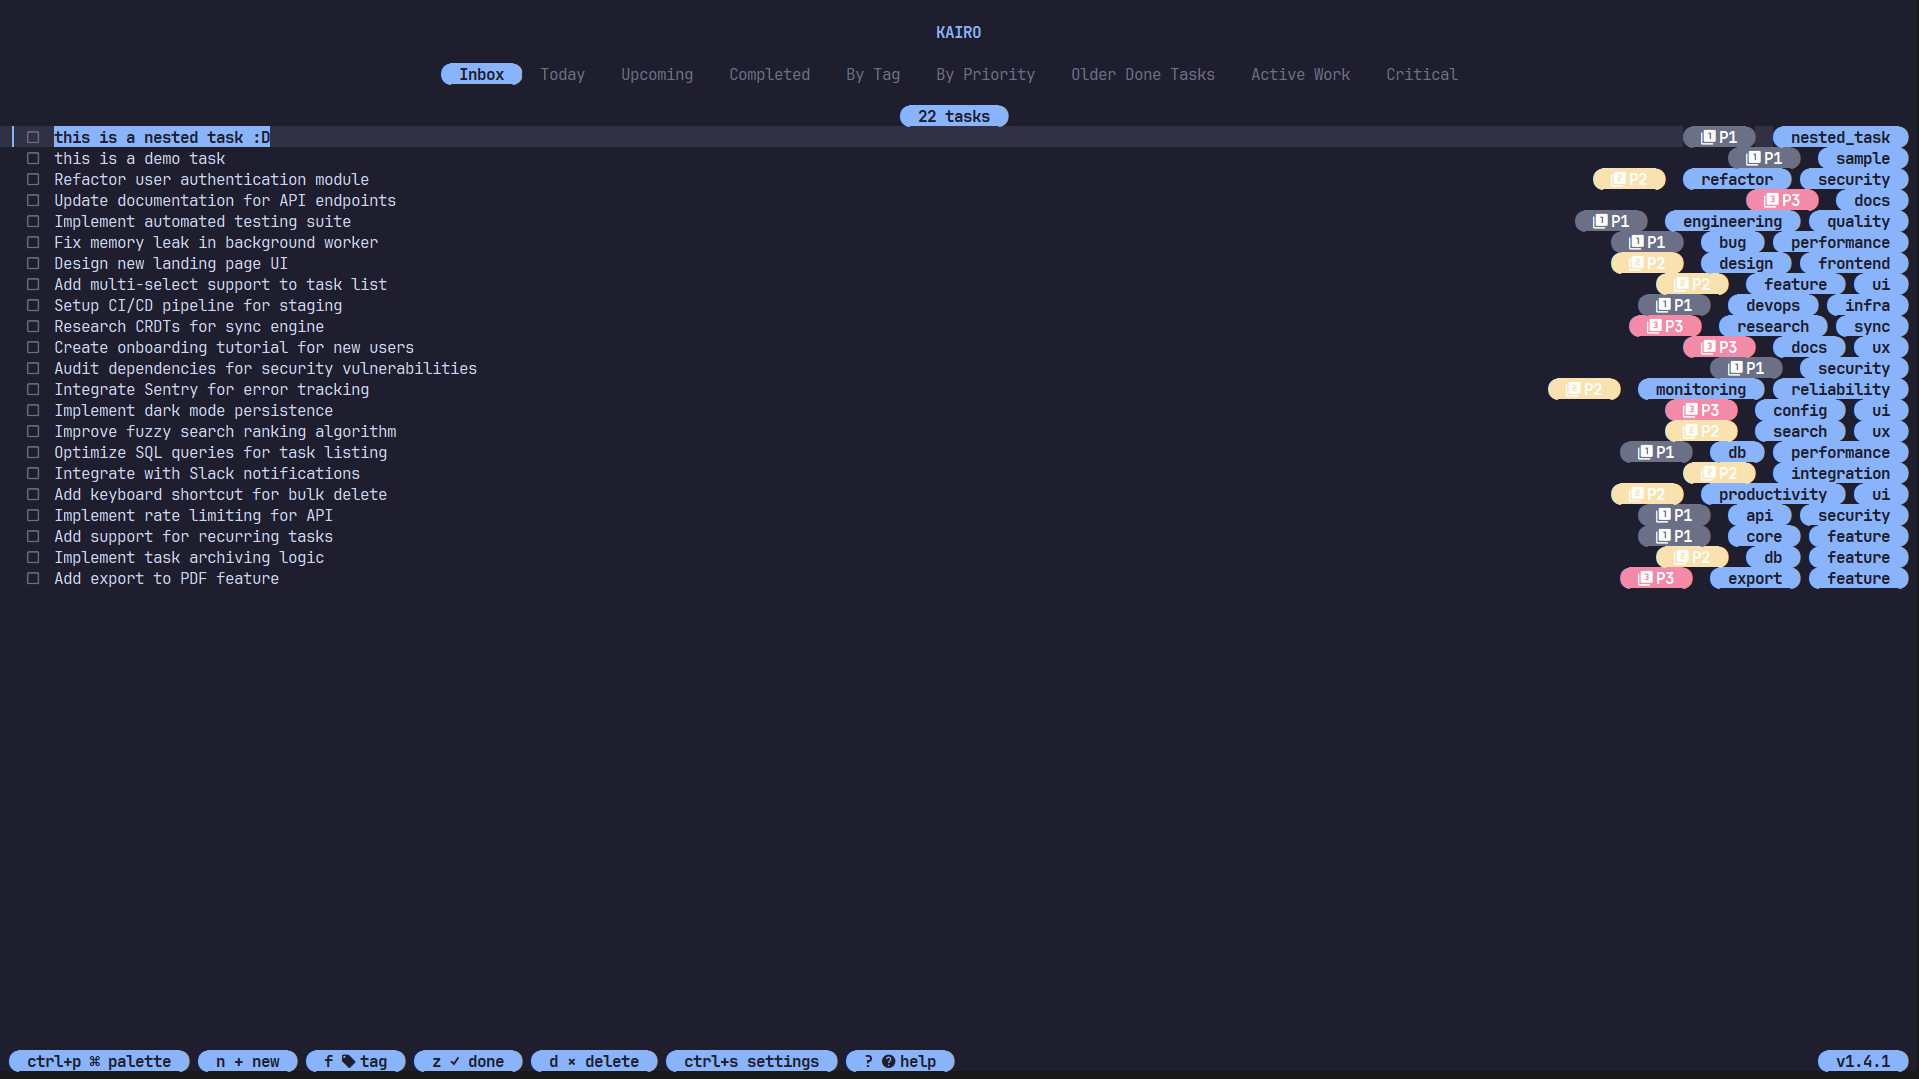Screen dimensions: 1919x1079
Task: Click the 'engineering' tag chip
Action: [1732, 221]
